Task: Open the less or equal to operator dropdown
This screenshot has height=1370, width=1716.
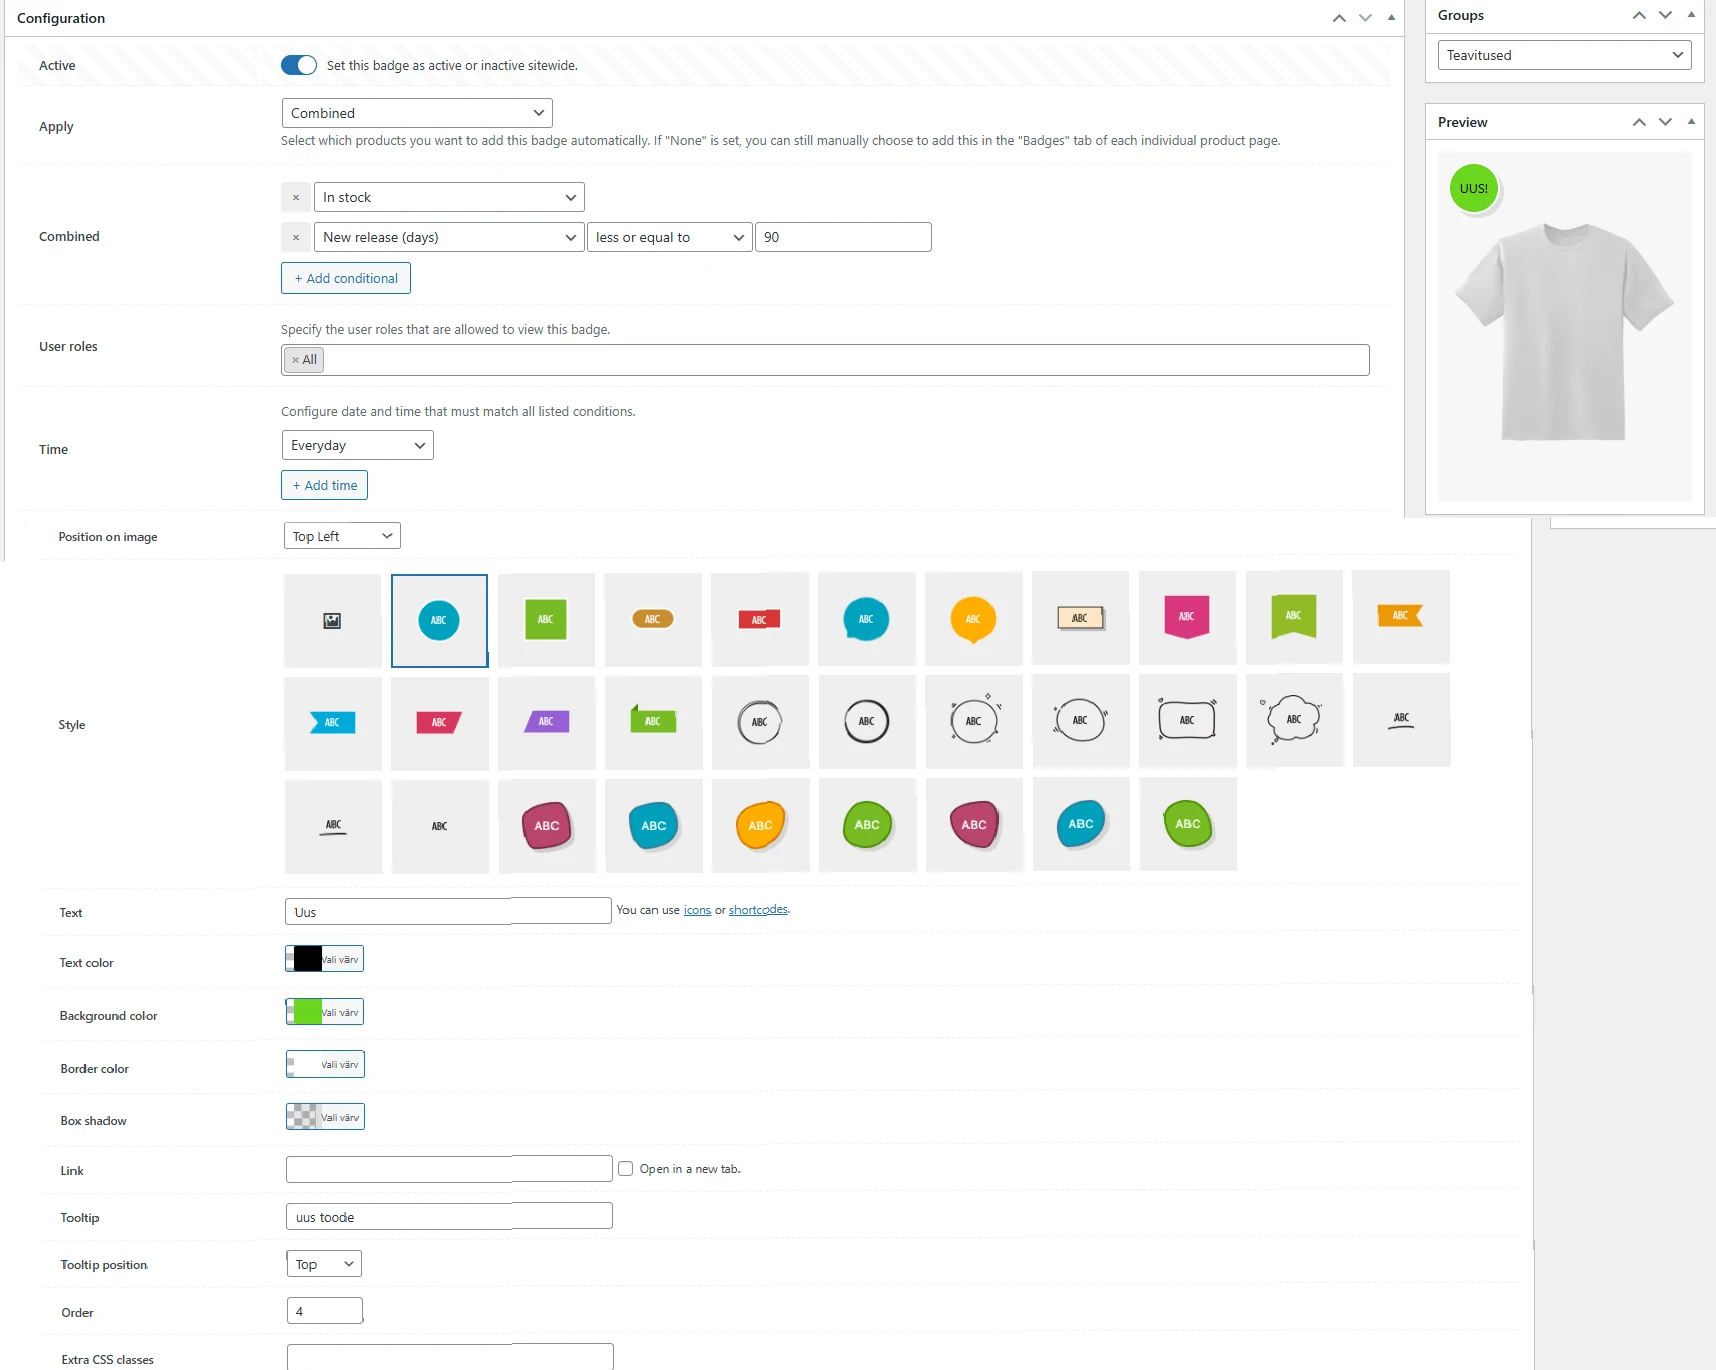Action: click(x=669, y=238)
